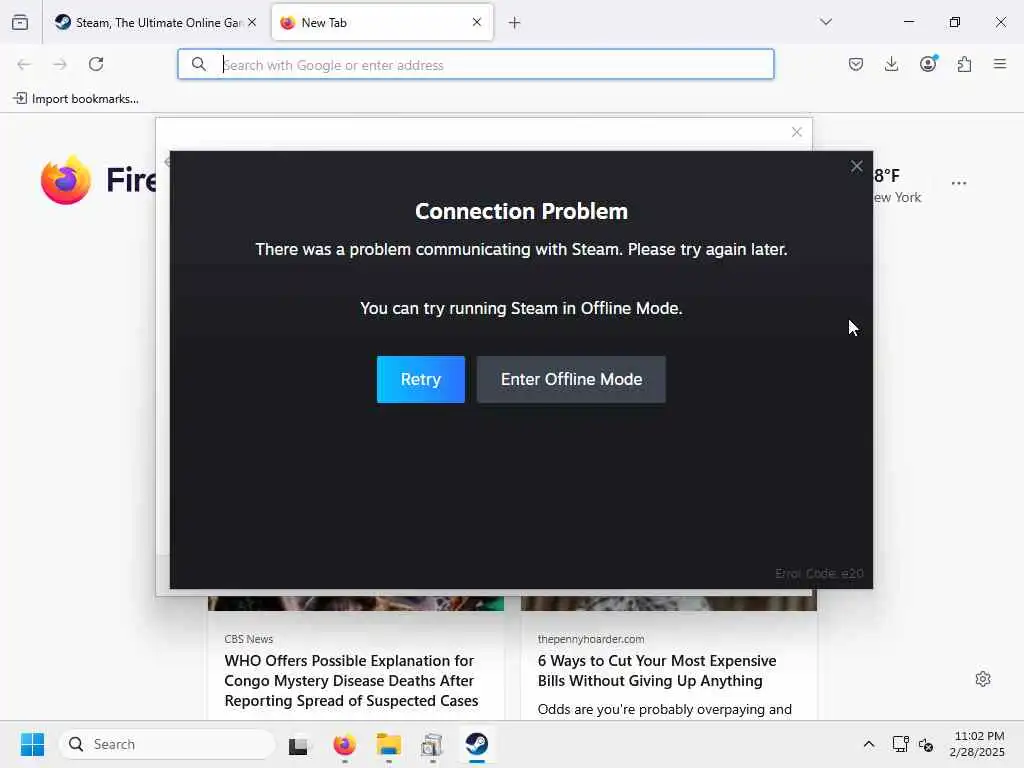Click the browser forward arrow
The height and width of the screenshot is (768, 1024).
[60, 64]
